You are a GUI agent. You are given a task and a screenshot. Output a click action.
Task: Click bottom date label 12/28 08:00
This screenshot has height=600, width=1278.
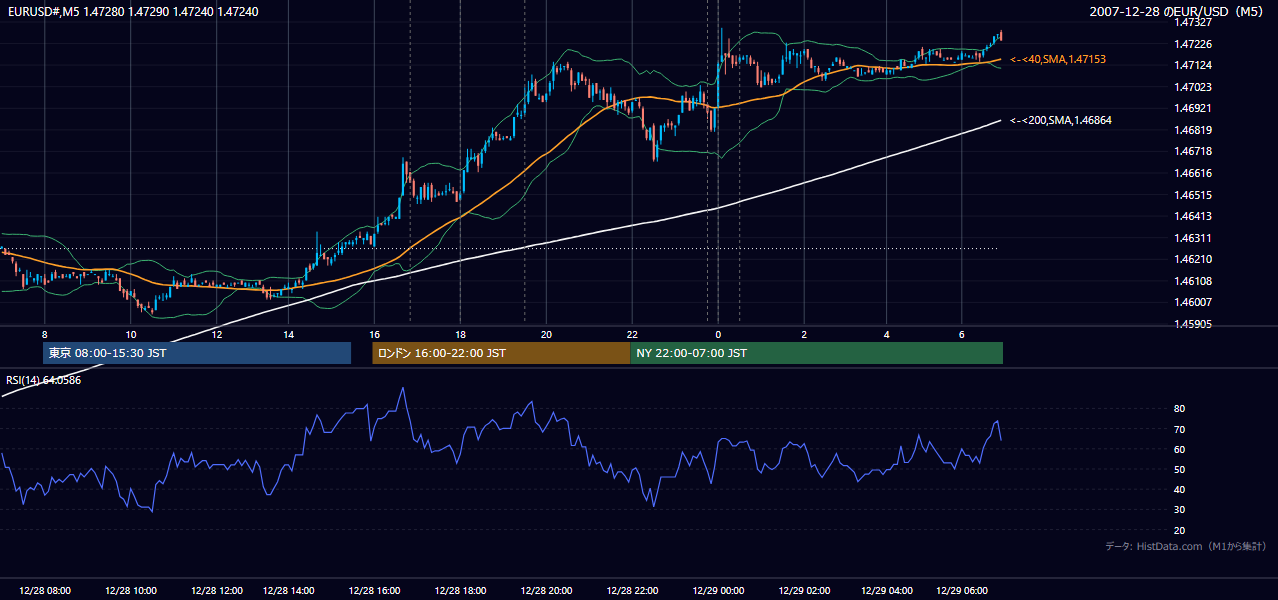point(44,590)
